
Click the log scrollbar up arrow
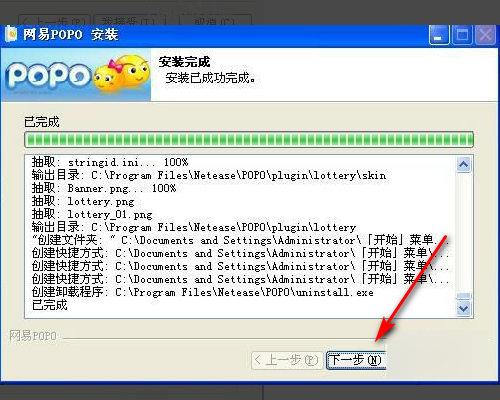tap(464, 164)
